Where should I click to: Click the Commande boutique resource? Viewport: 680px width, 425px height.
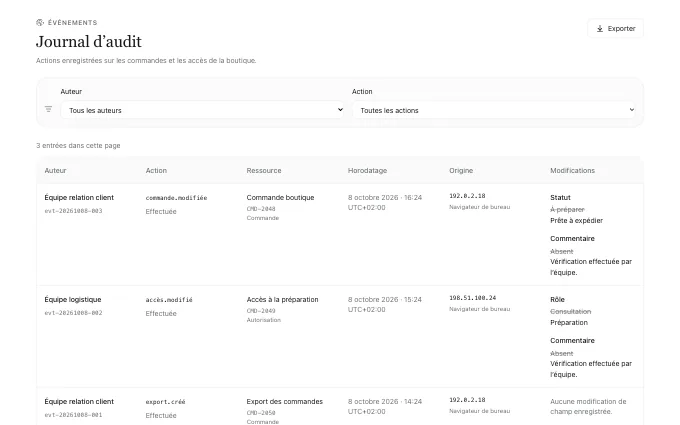280,197
